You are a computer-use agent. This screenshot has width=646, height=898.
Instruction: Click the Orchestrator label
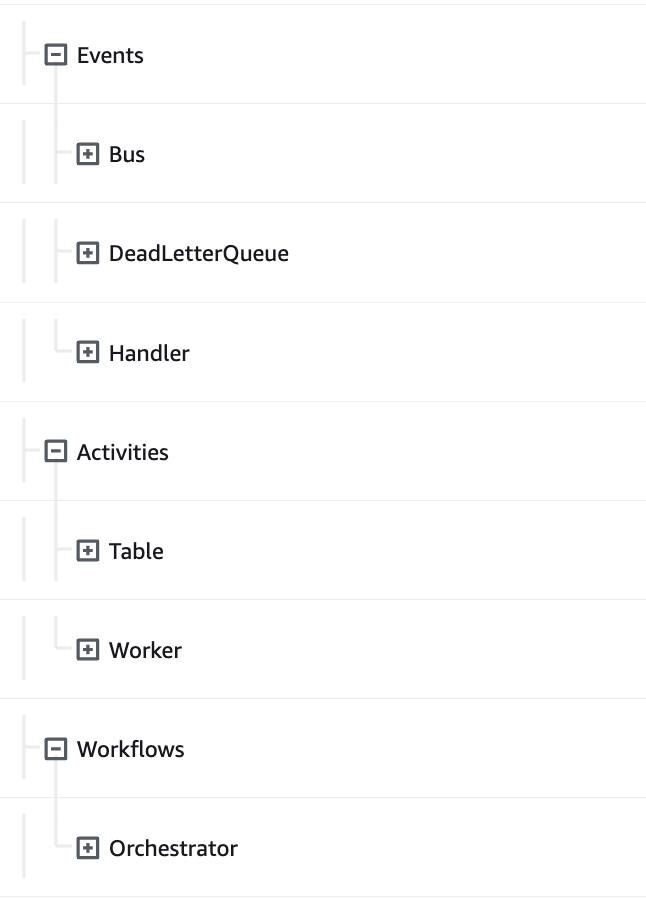click(x=173, y=848)
